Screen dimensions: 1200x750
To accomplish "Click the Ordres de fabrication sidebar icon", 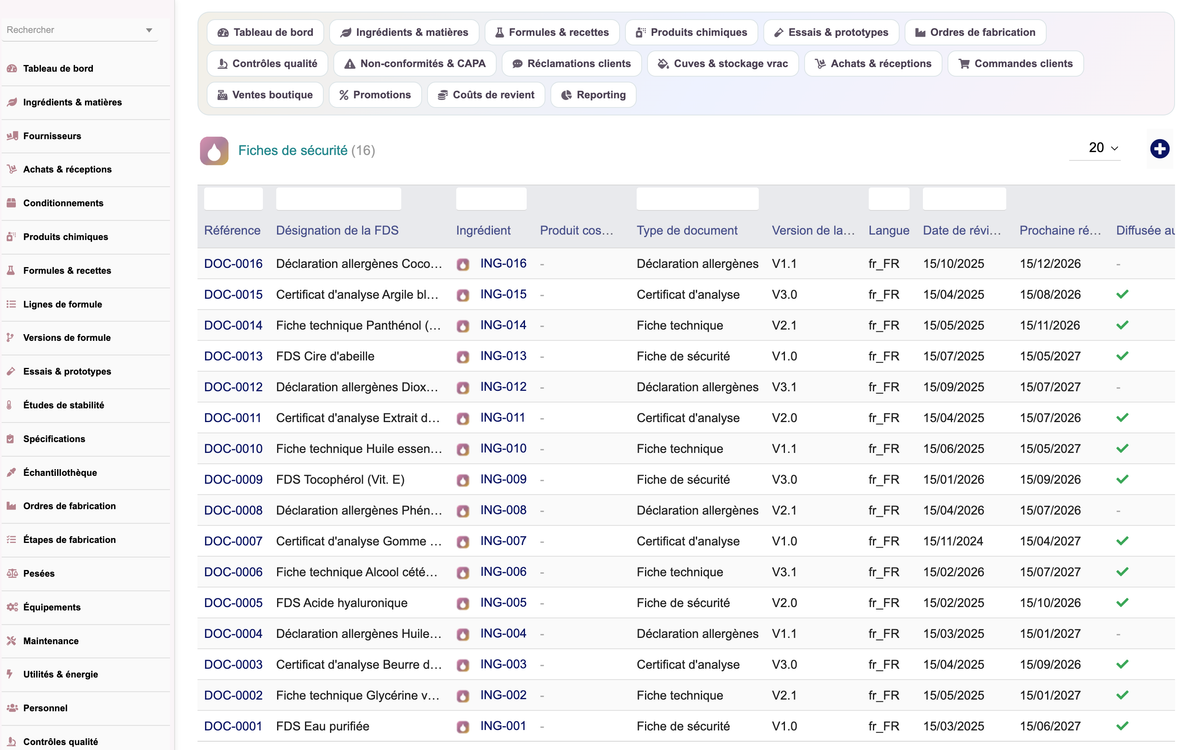I will [12, 506].
